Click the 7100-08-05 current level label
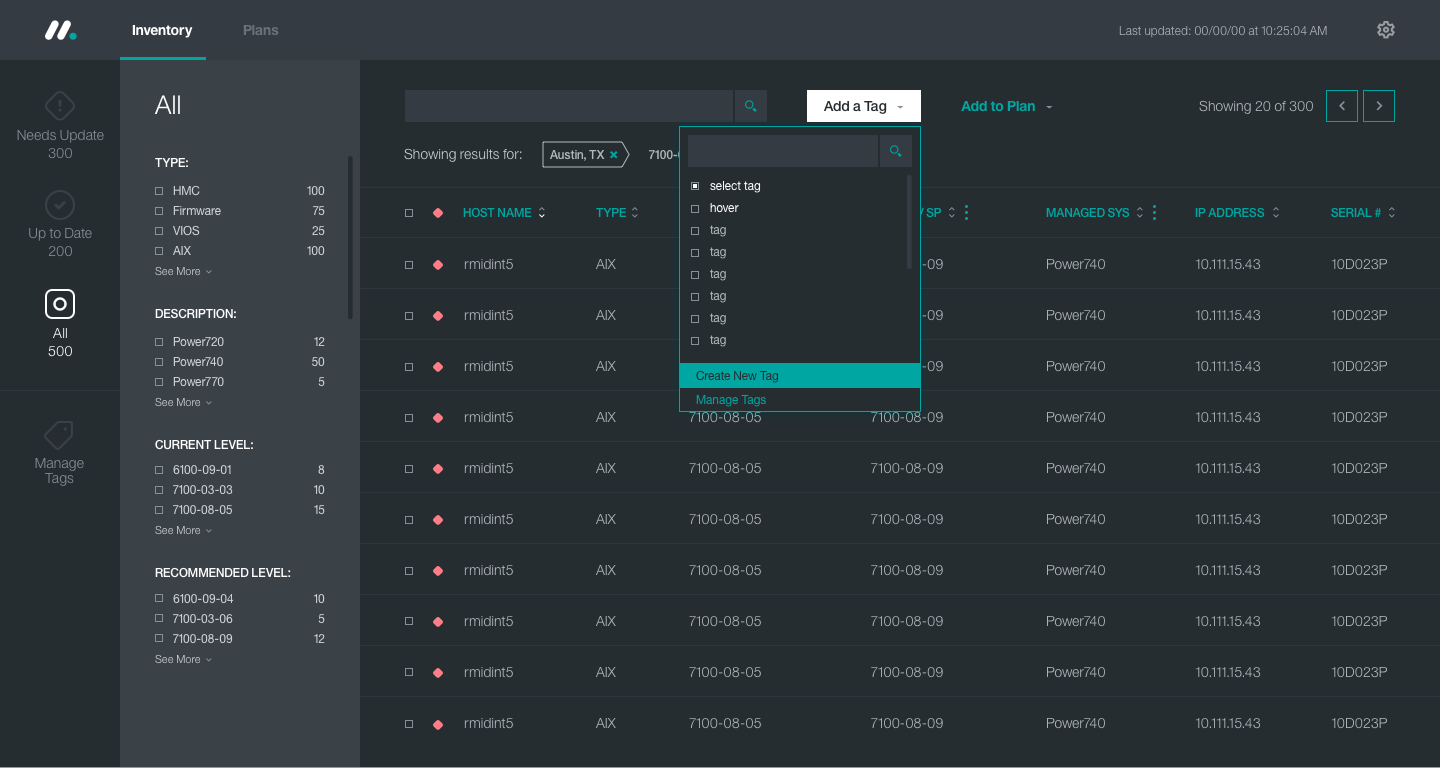Screen dimensions: 1440x768 click(x=203, y=510)
